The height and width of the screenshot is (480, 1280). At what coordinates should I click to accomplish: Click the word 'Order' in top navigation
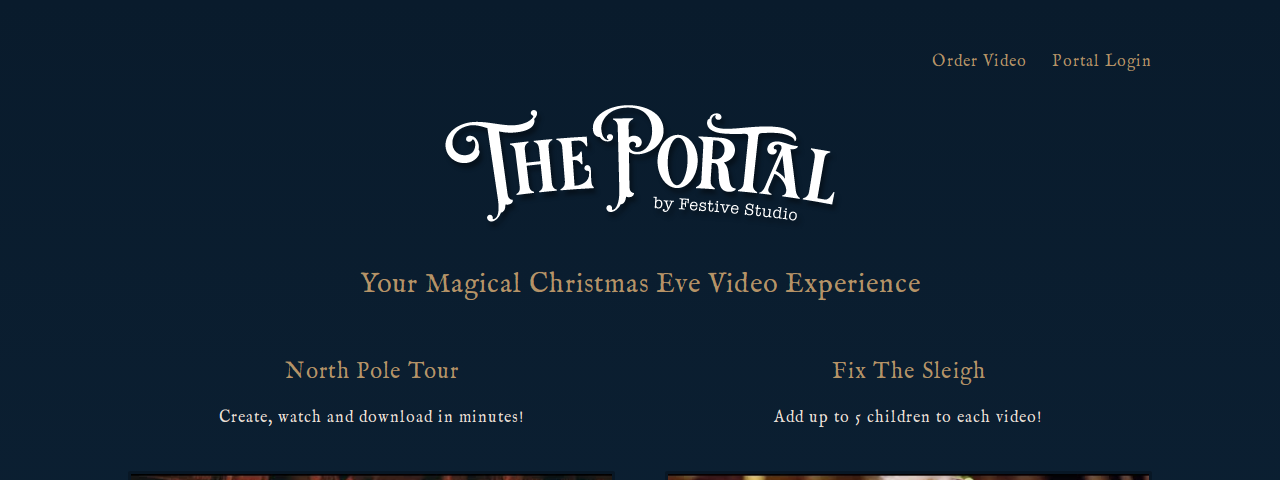[x=954, y=61]
